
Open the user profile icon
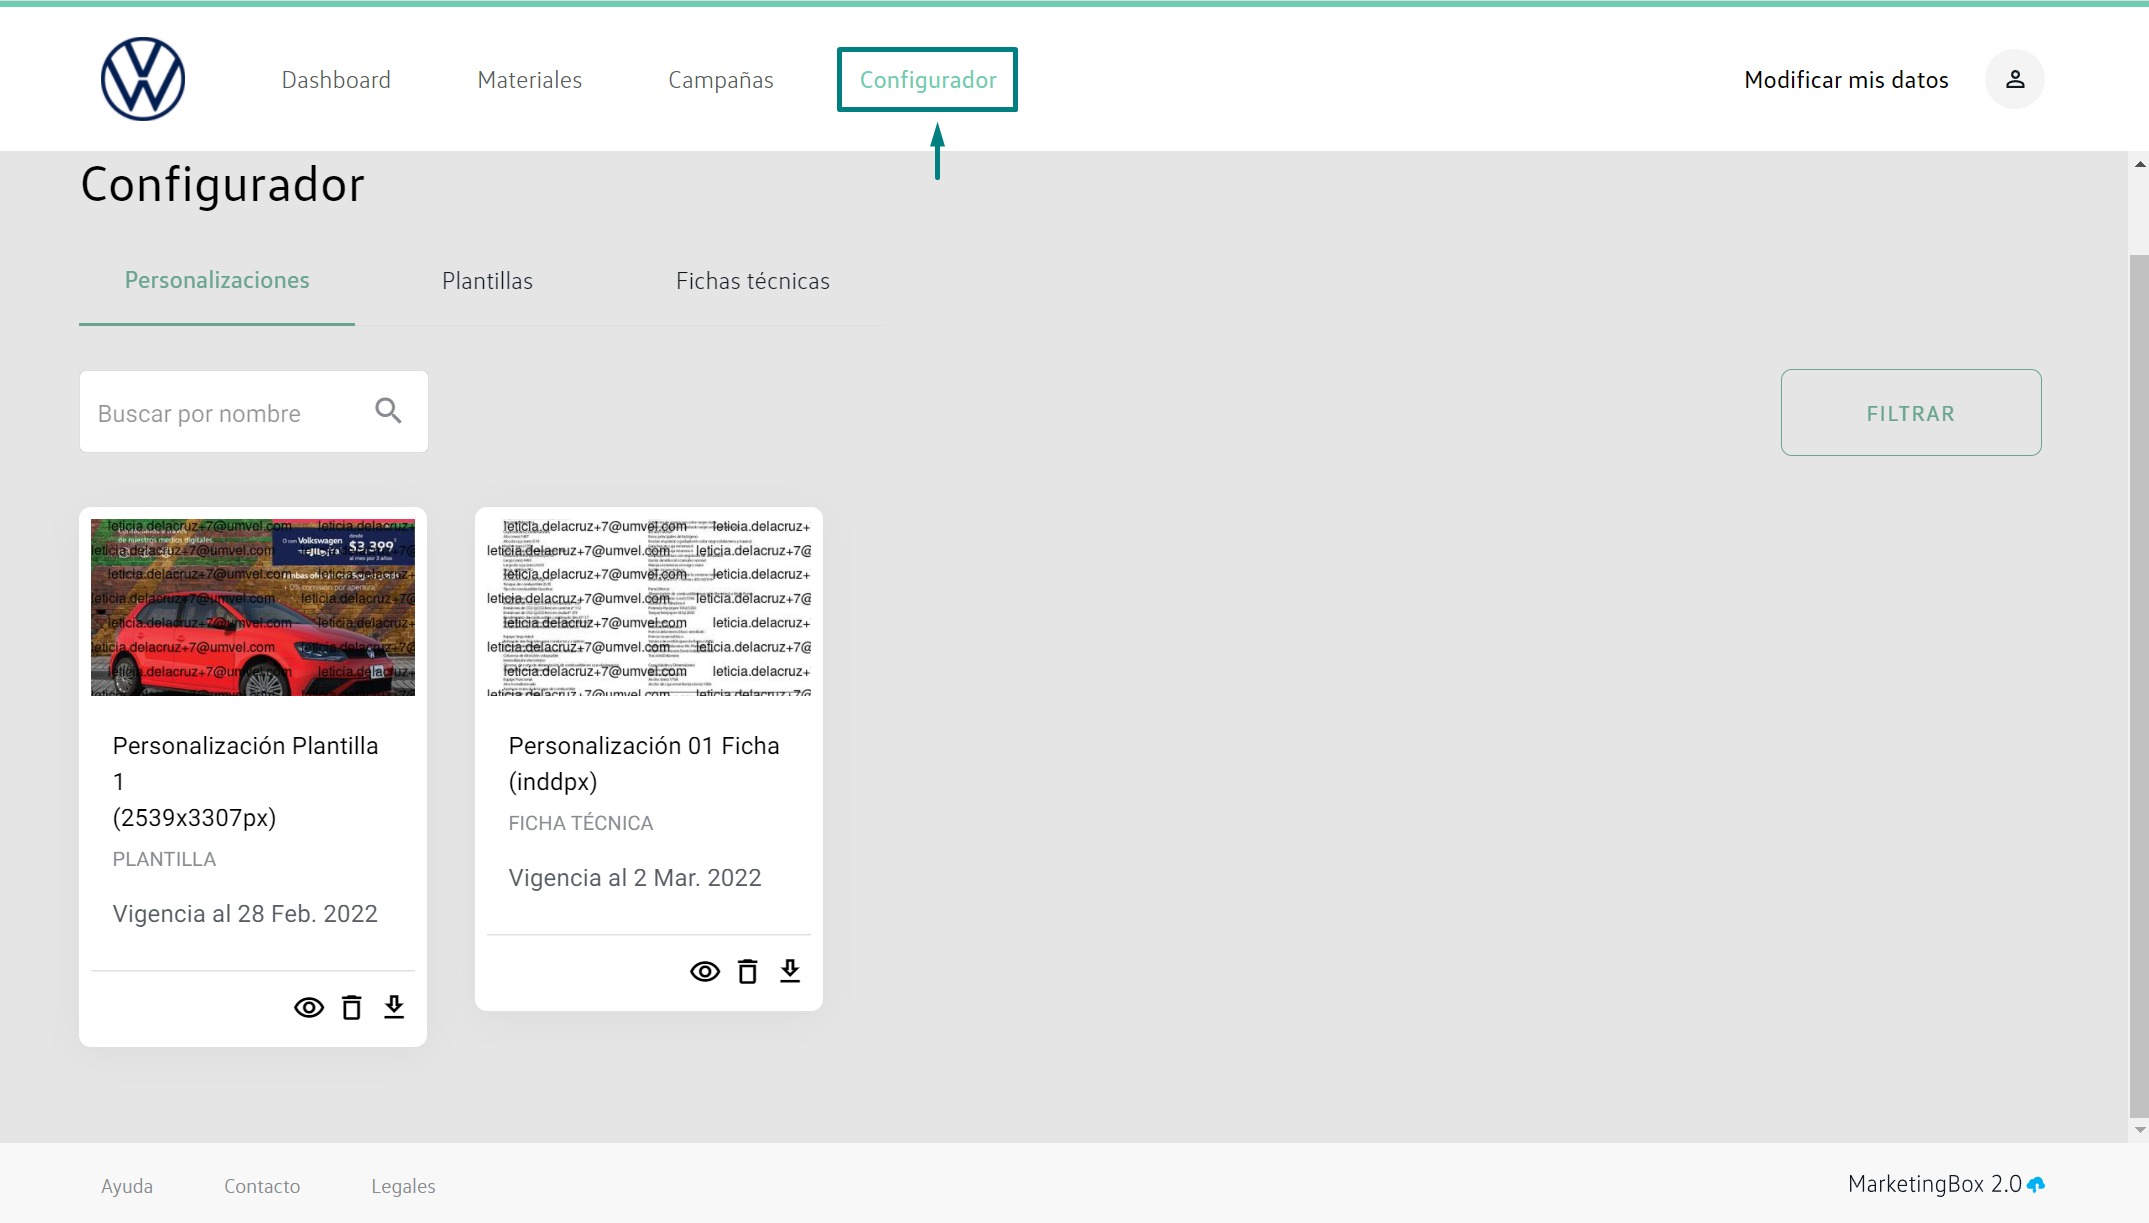coord(2014,79)
